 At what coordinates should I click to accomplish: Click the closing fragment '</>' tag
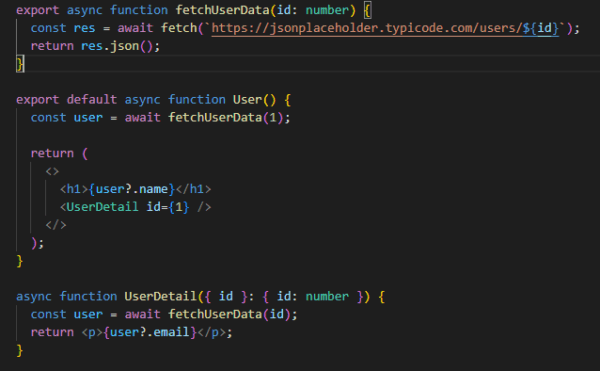55,225
